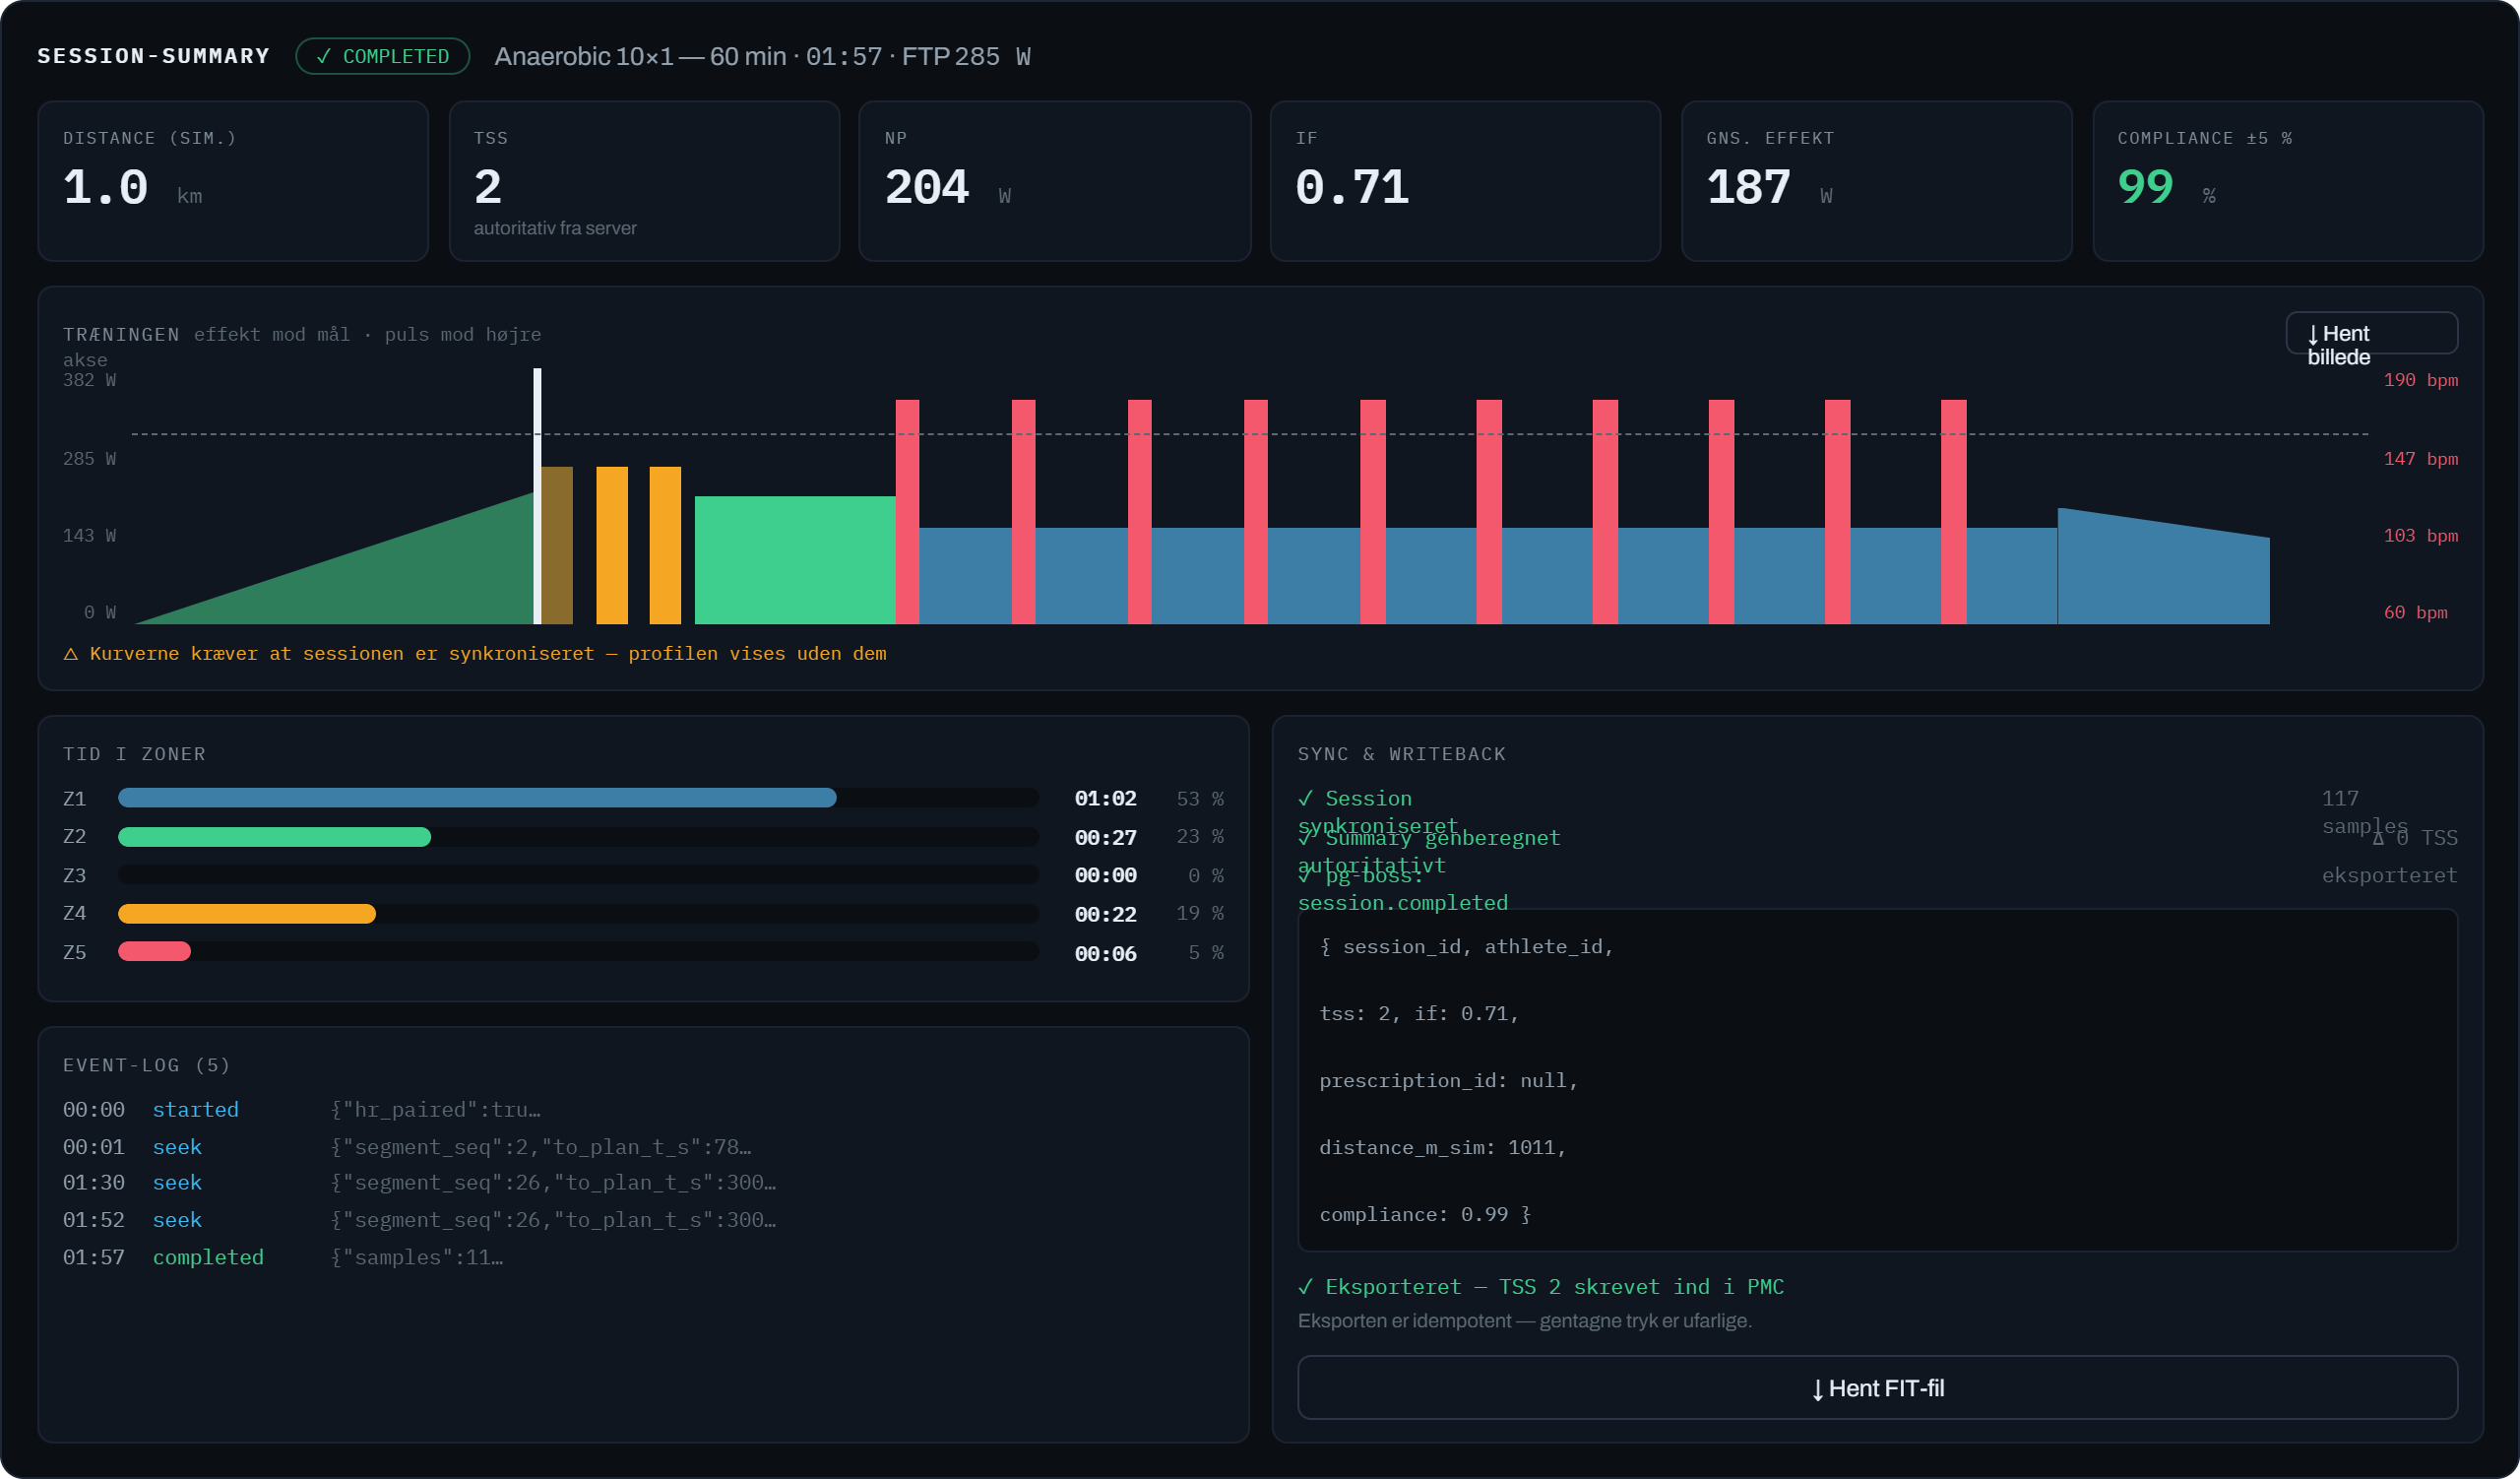Screen dimensions: 2520x1479
Task: Click the empty Z3 zone bar
Action: (x=578, y=875)
